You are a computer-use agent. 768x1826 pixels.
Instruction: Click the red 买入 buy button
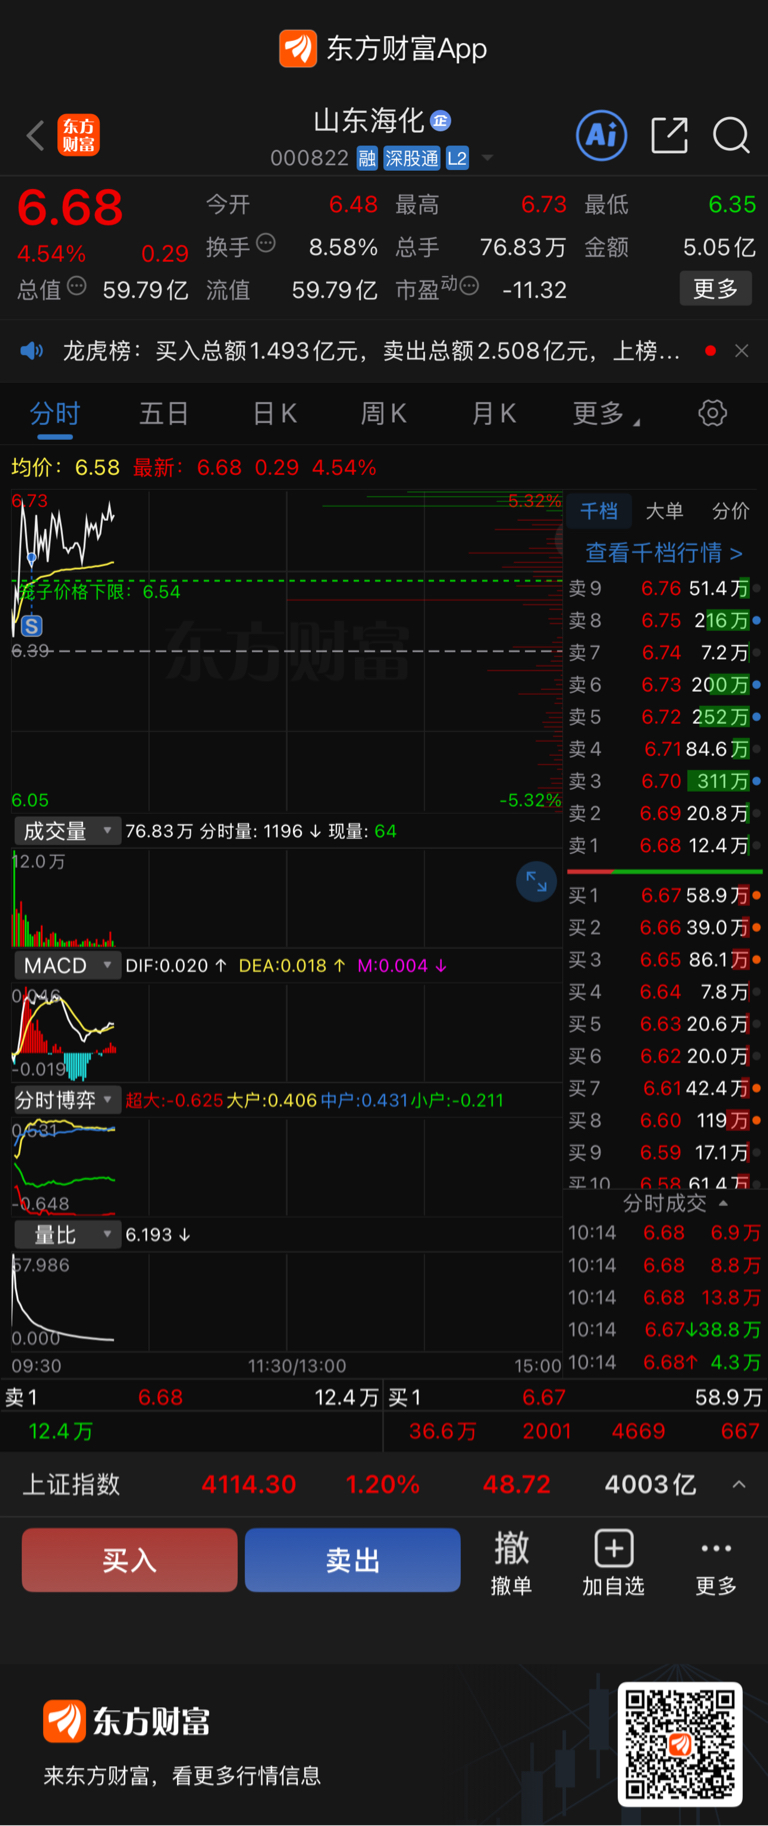pyautogui.click(x=130, y=1560)
